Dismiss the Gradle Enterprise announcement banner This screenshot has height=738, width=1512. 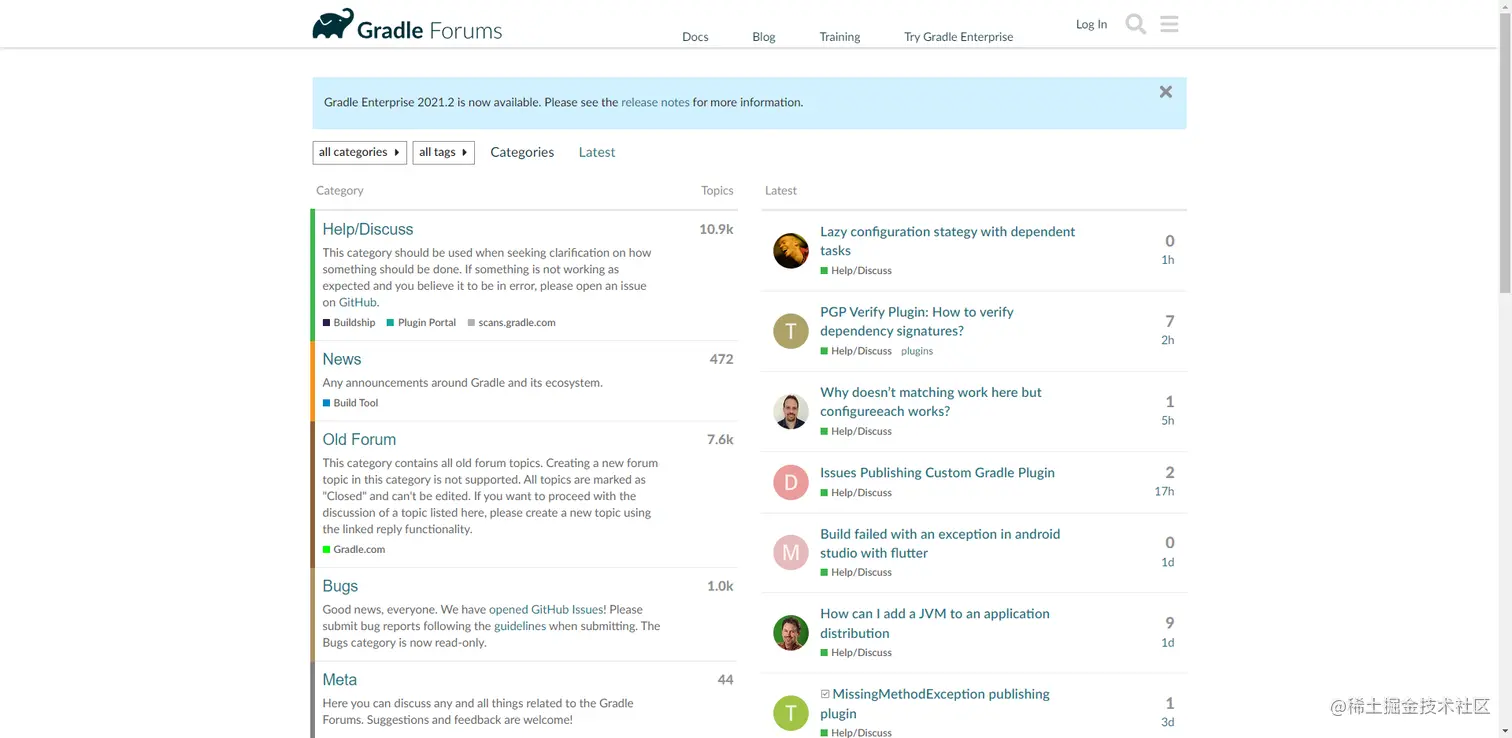pos(1165,92)
